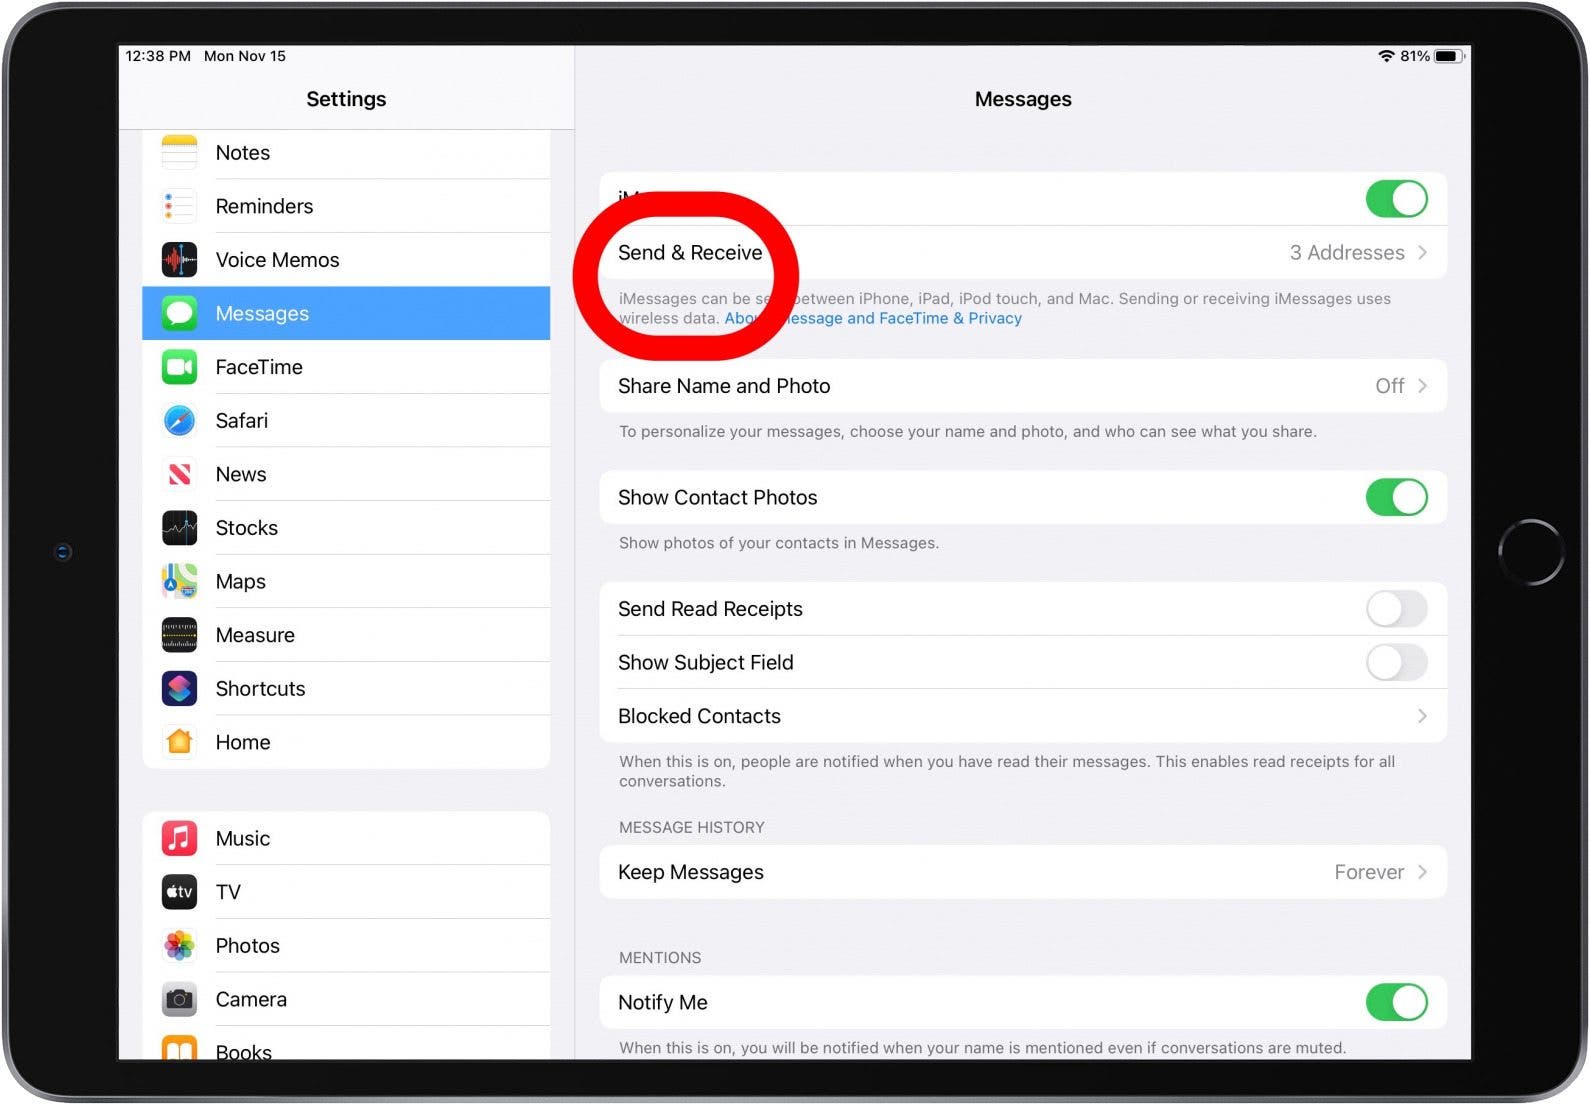The width and height of the screenshot is (1590, 1105).
Task: Open Send & Receive settings
Action: pos(1023,253)
